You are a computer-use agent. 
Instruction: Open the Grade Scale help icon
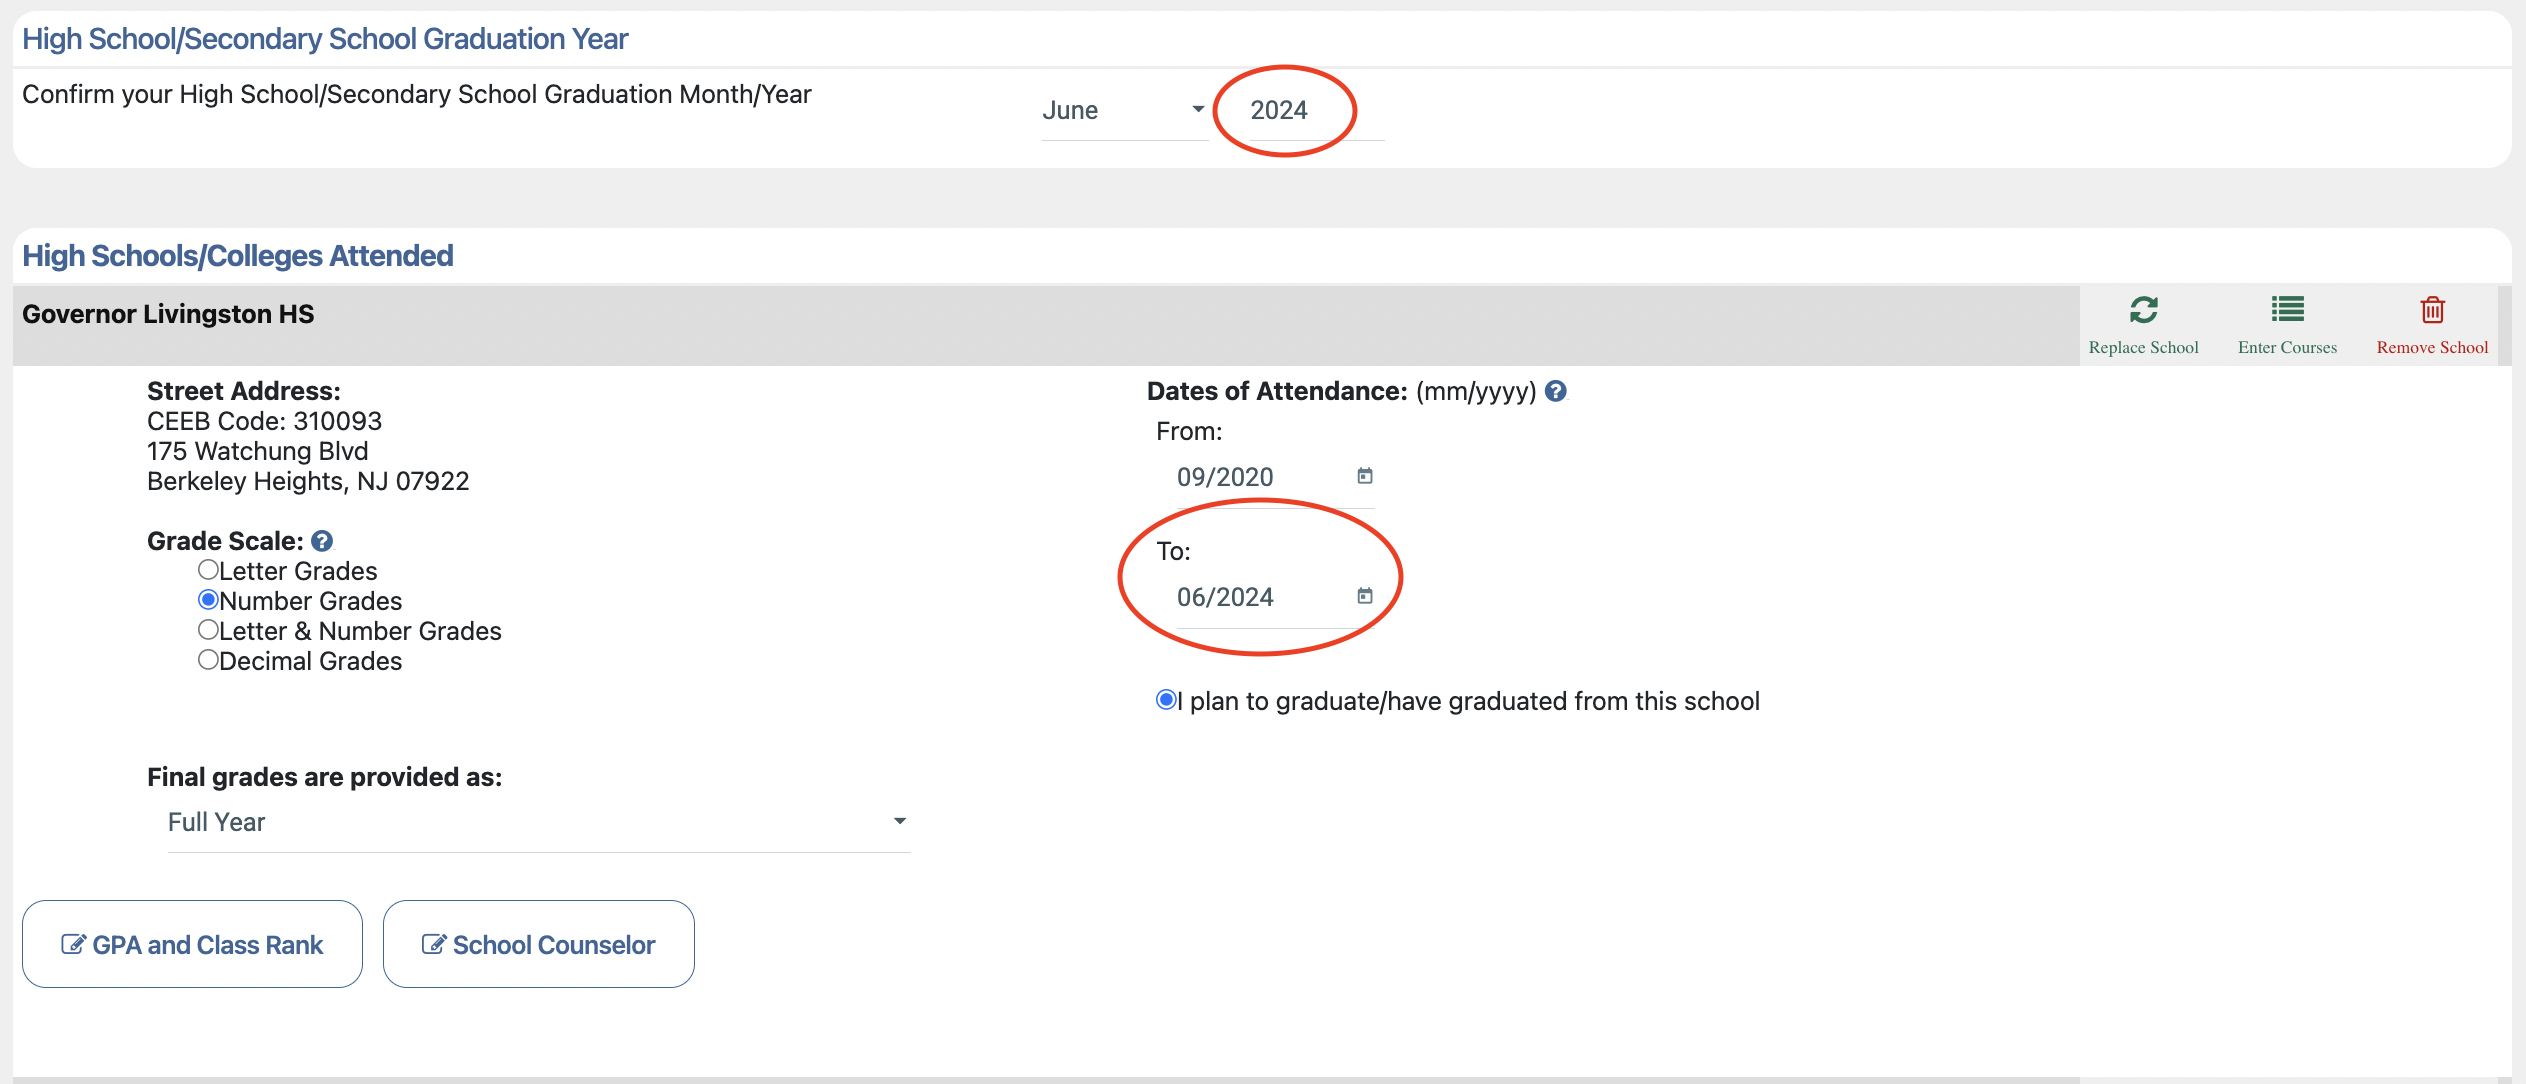[322, 540]
